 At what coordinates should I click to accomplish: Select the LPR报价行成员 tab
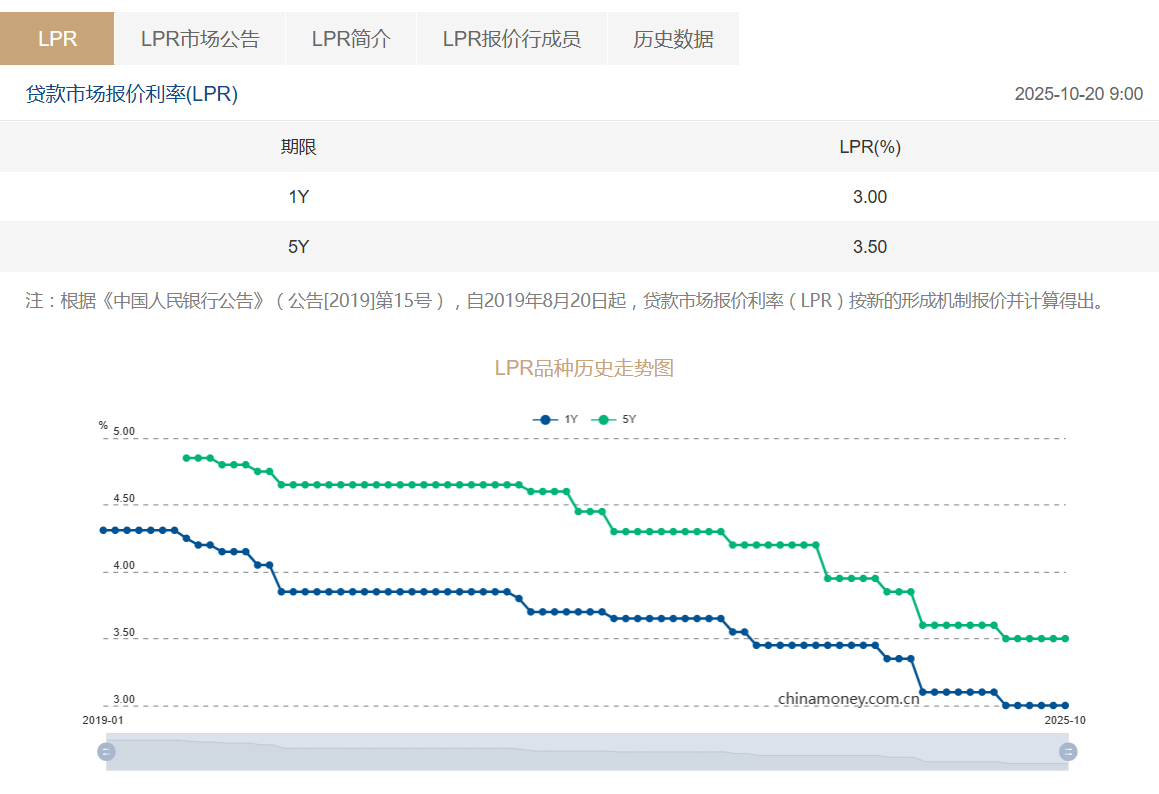click(x=511, y=39)
